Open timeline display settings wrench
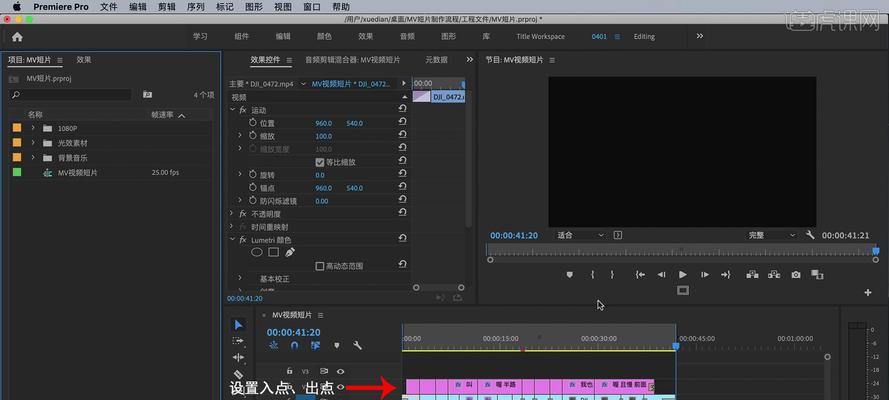This screenshot has width=889, height=400. (x=357, y=345)
